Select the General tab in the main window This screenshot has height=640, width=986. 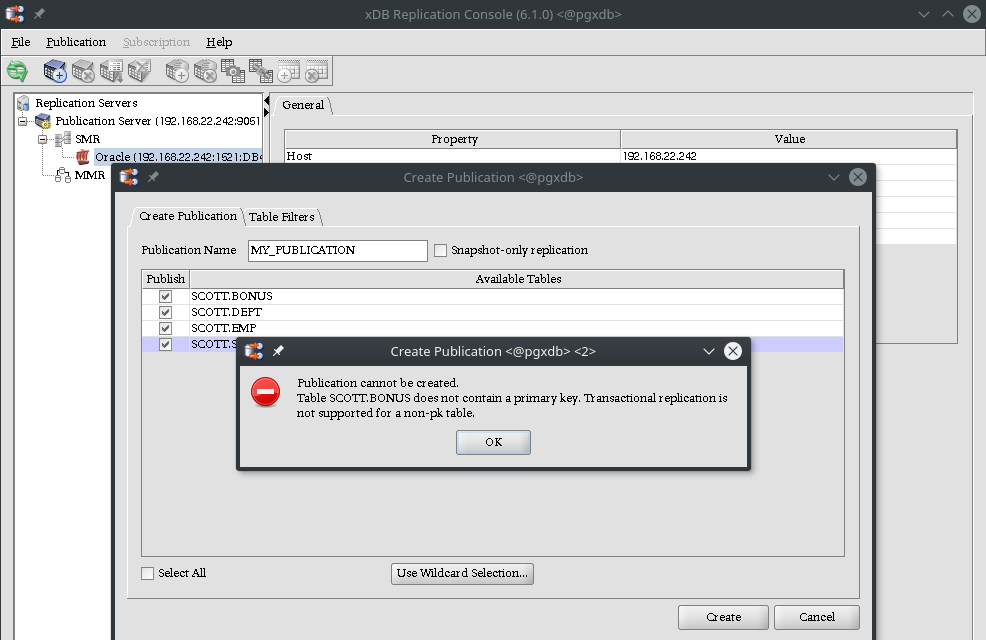303,105
